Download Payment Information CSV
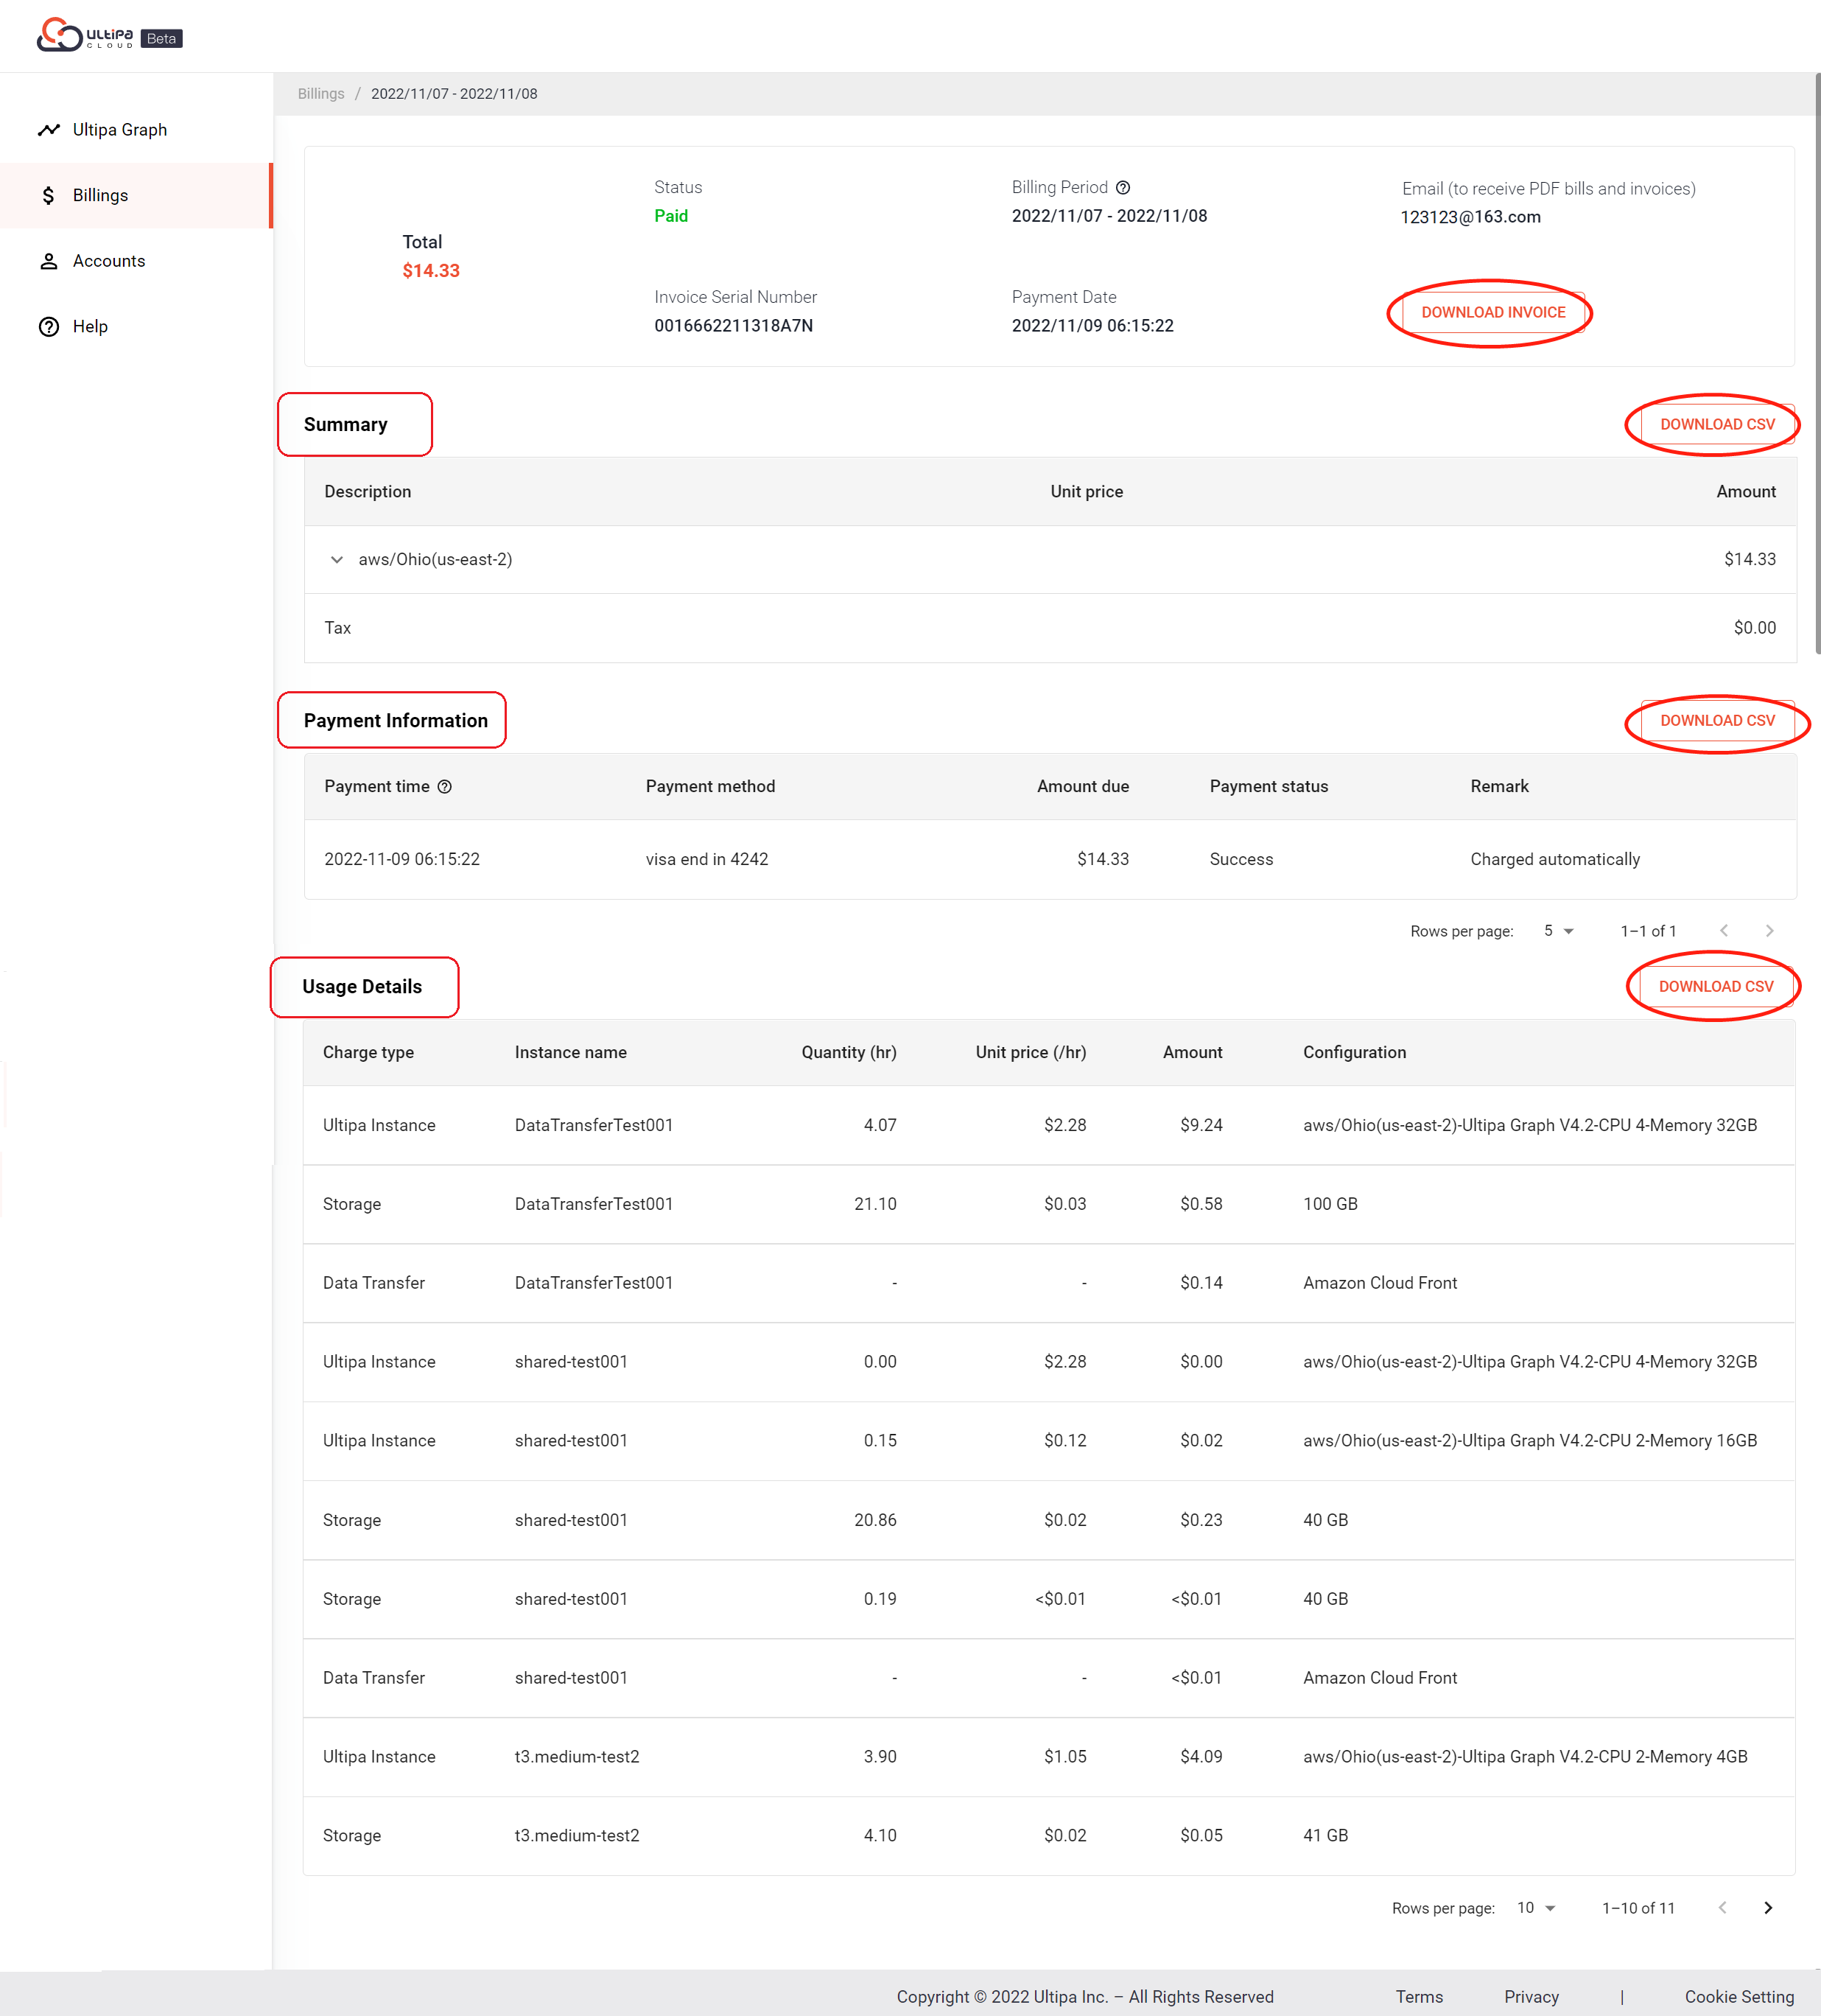 [x=1717, y=721]
